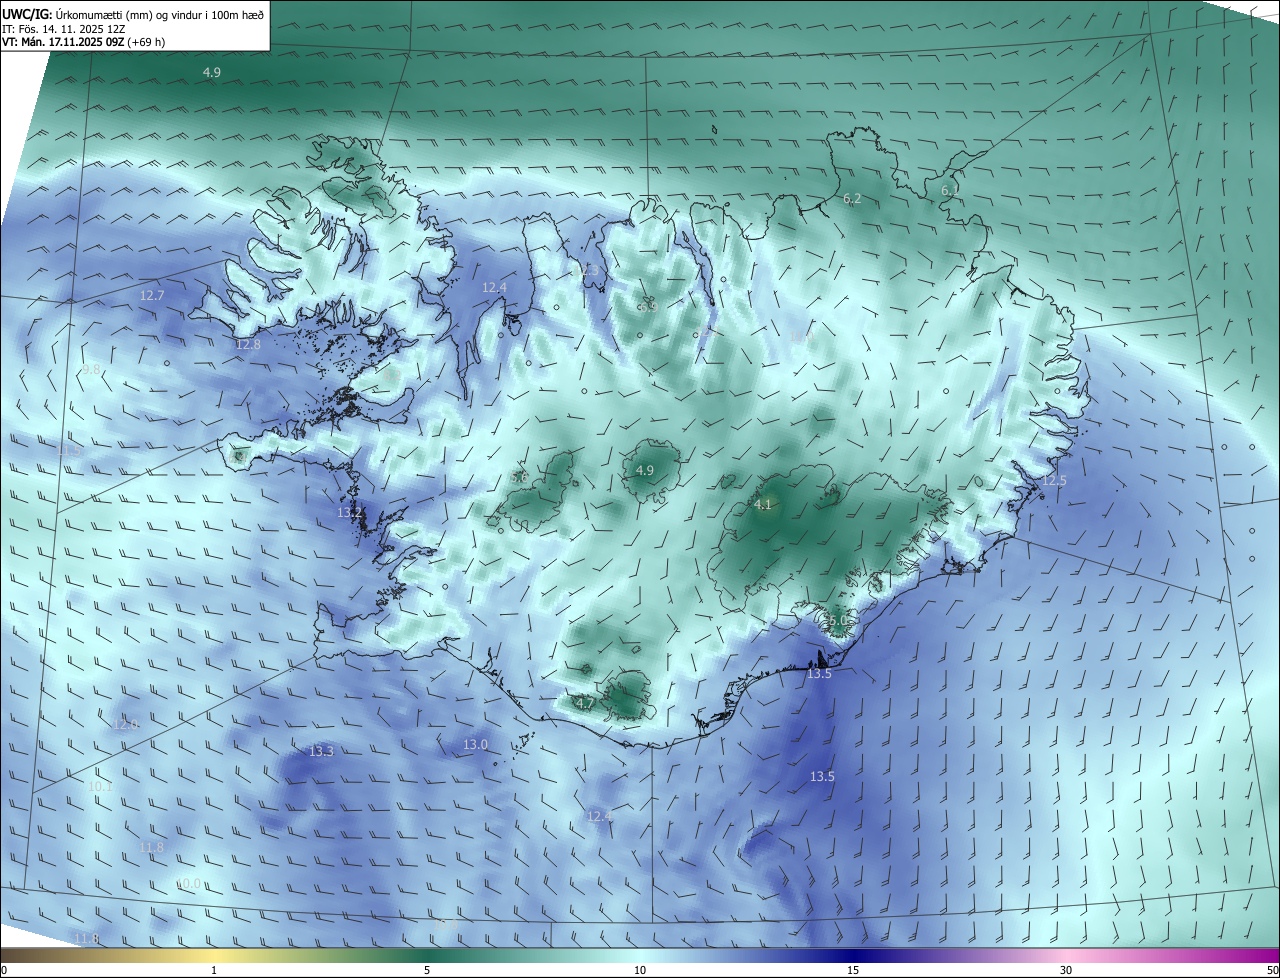The height and width of the screenshot is (978, 1280).
Task: Select the 13.3 value label
Action: [321, 750]
